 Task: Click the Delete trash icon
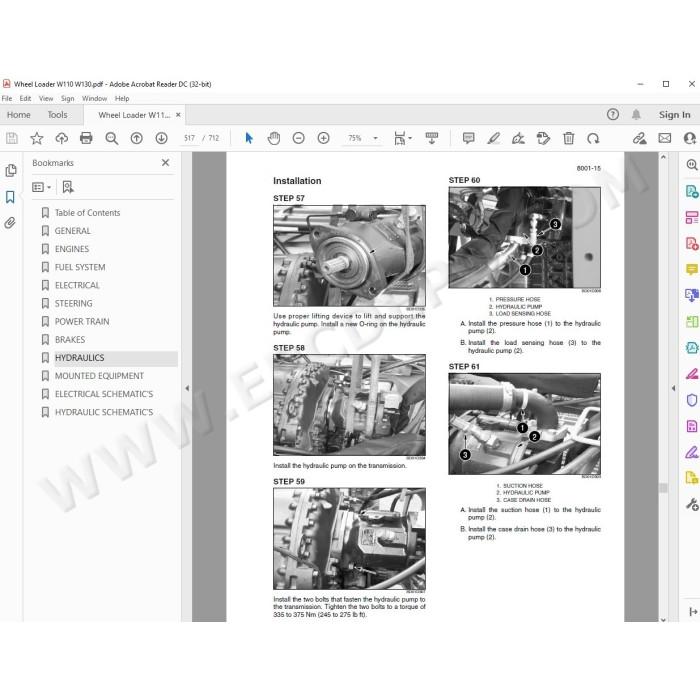pyautogui.click(x=568, y=138)
